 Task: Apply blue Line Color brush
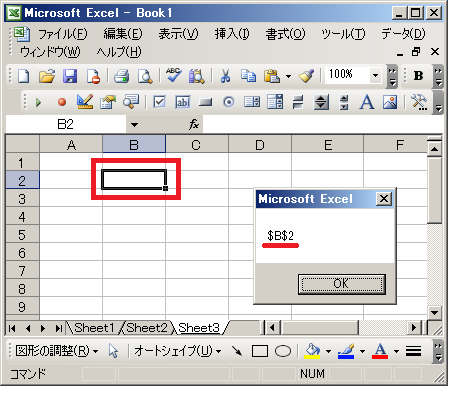(346, 351)
